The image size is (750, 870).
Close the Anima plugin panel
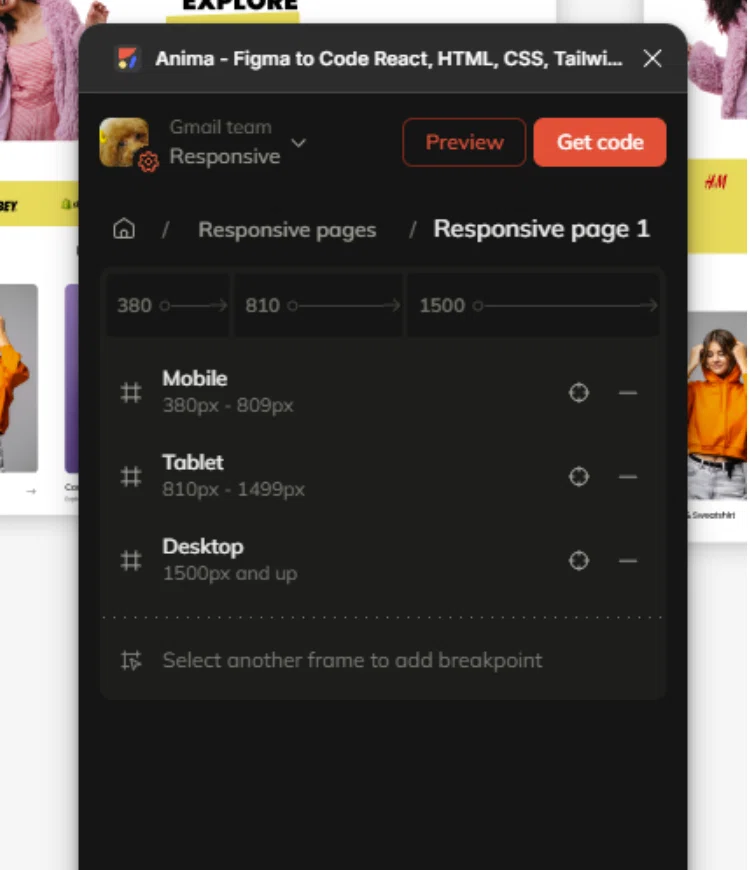point(652,58)
